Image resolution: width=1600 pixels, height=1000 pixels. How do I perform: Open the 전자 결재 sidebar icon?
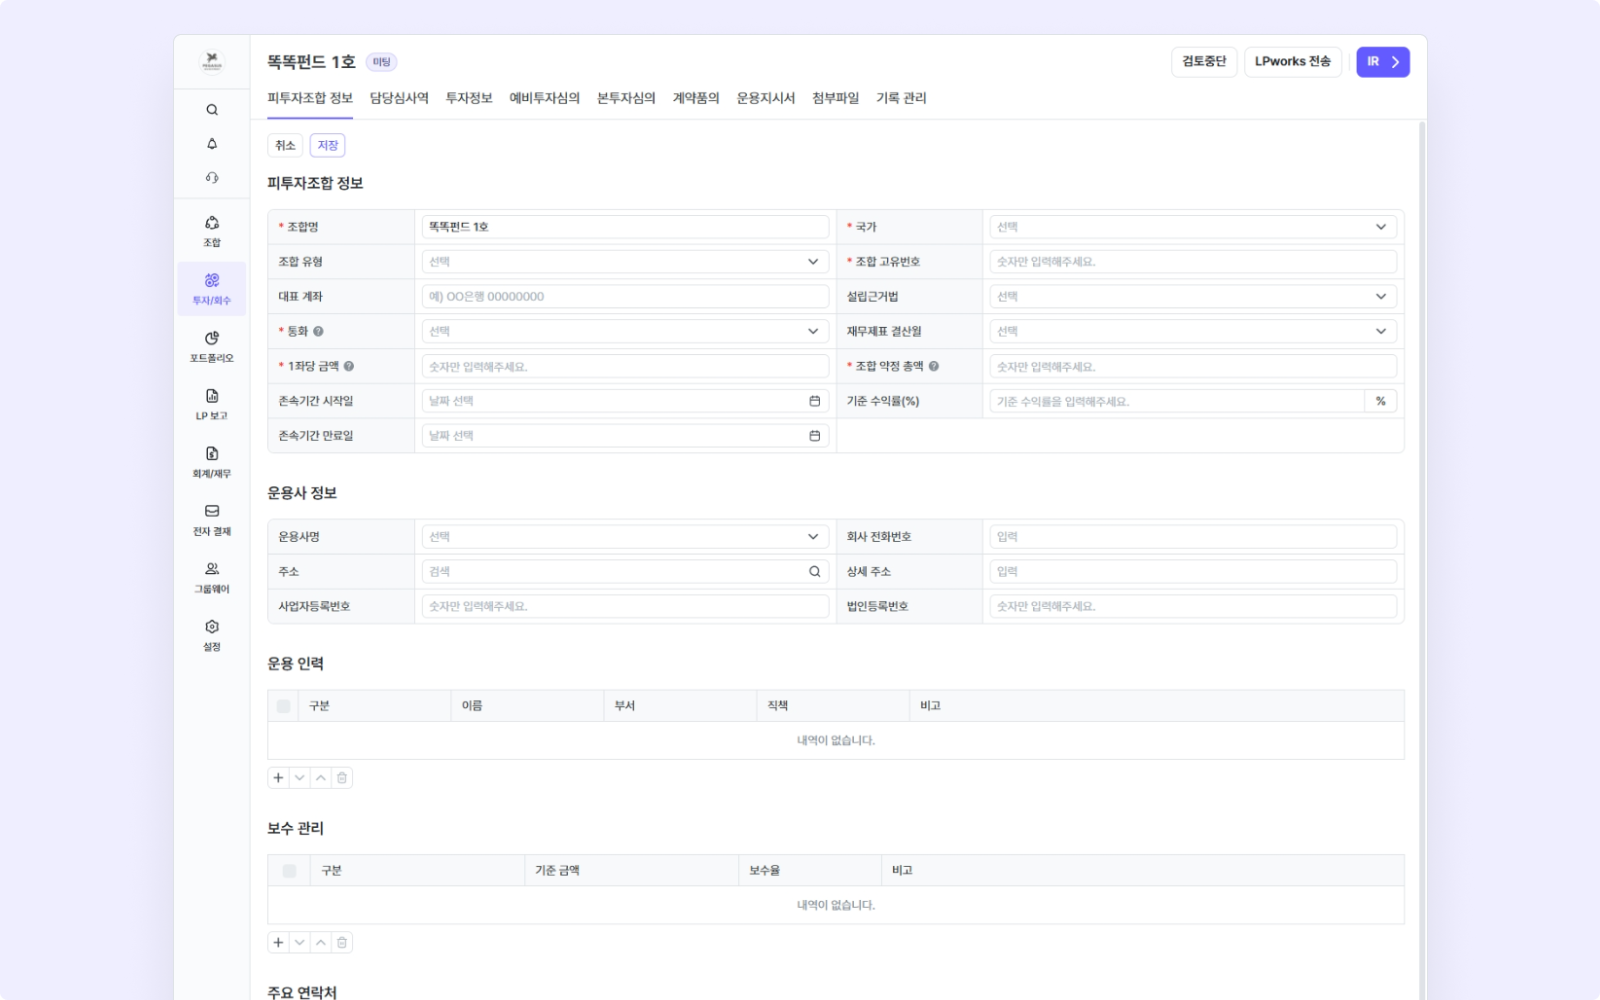(212, 519)
